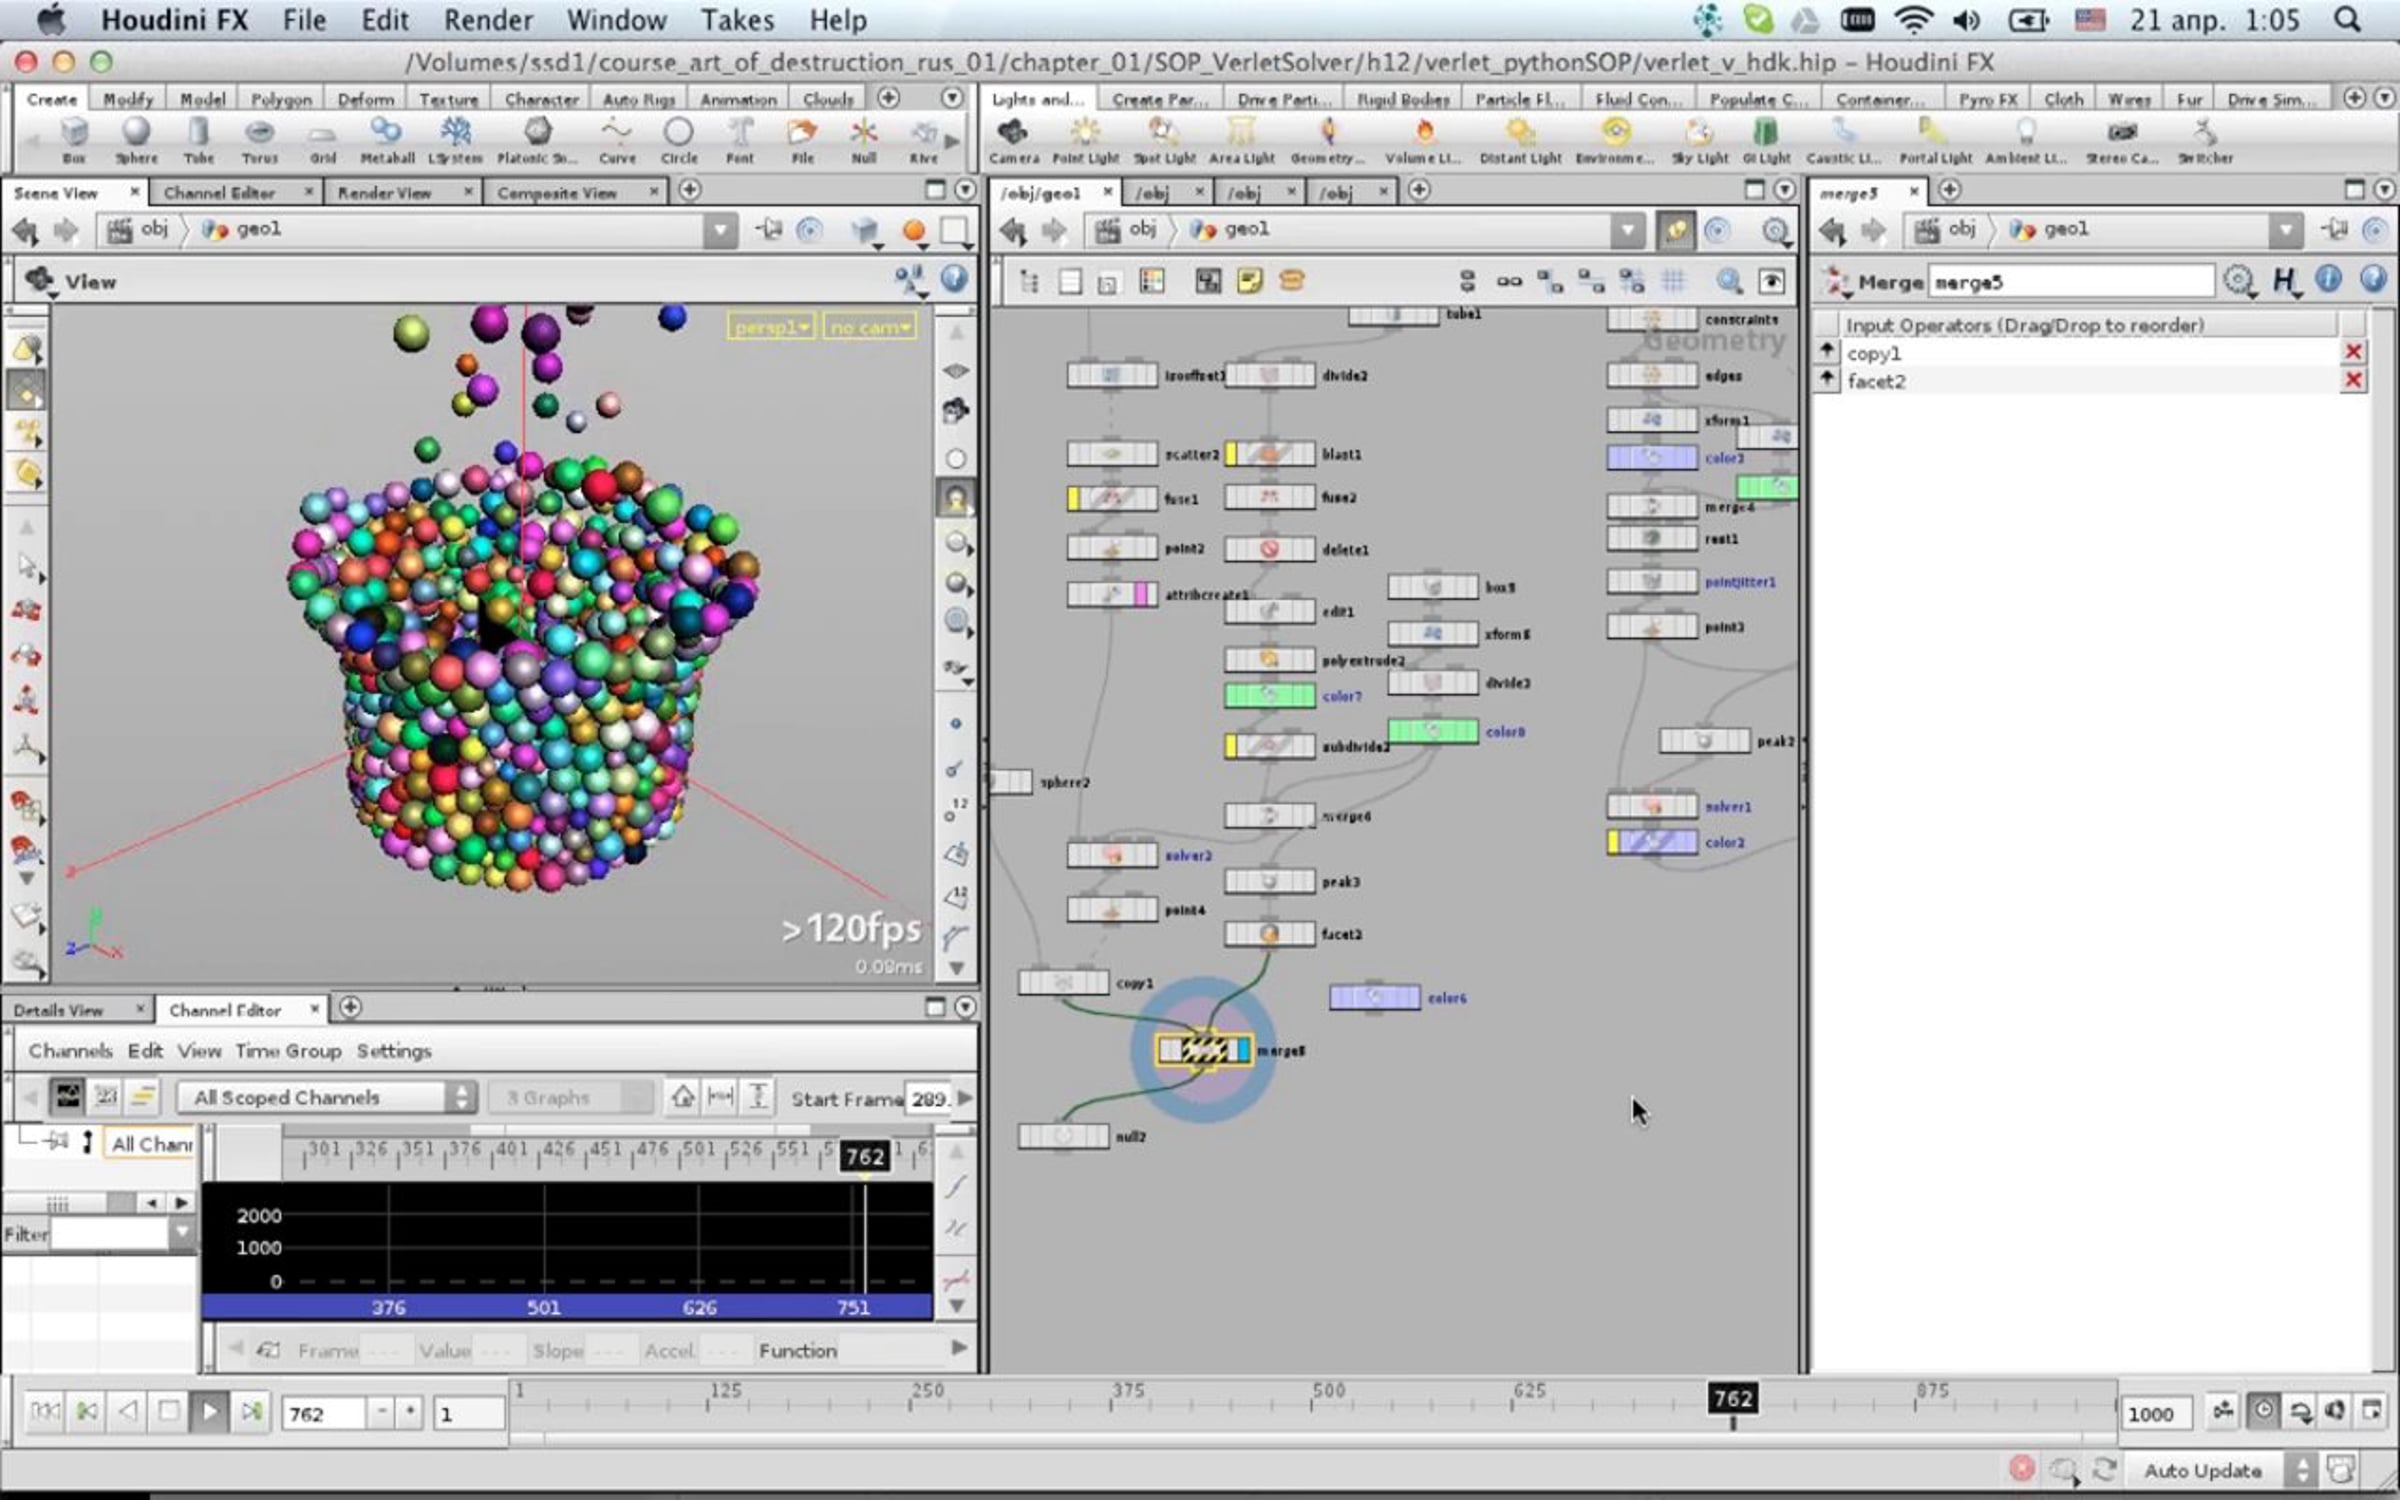Switch to the Render View tab

[385, 193]
